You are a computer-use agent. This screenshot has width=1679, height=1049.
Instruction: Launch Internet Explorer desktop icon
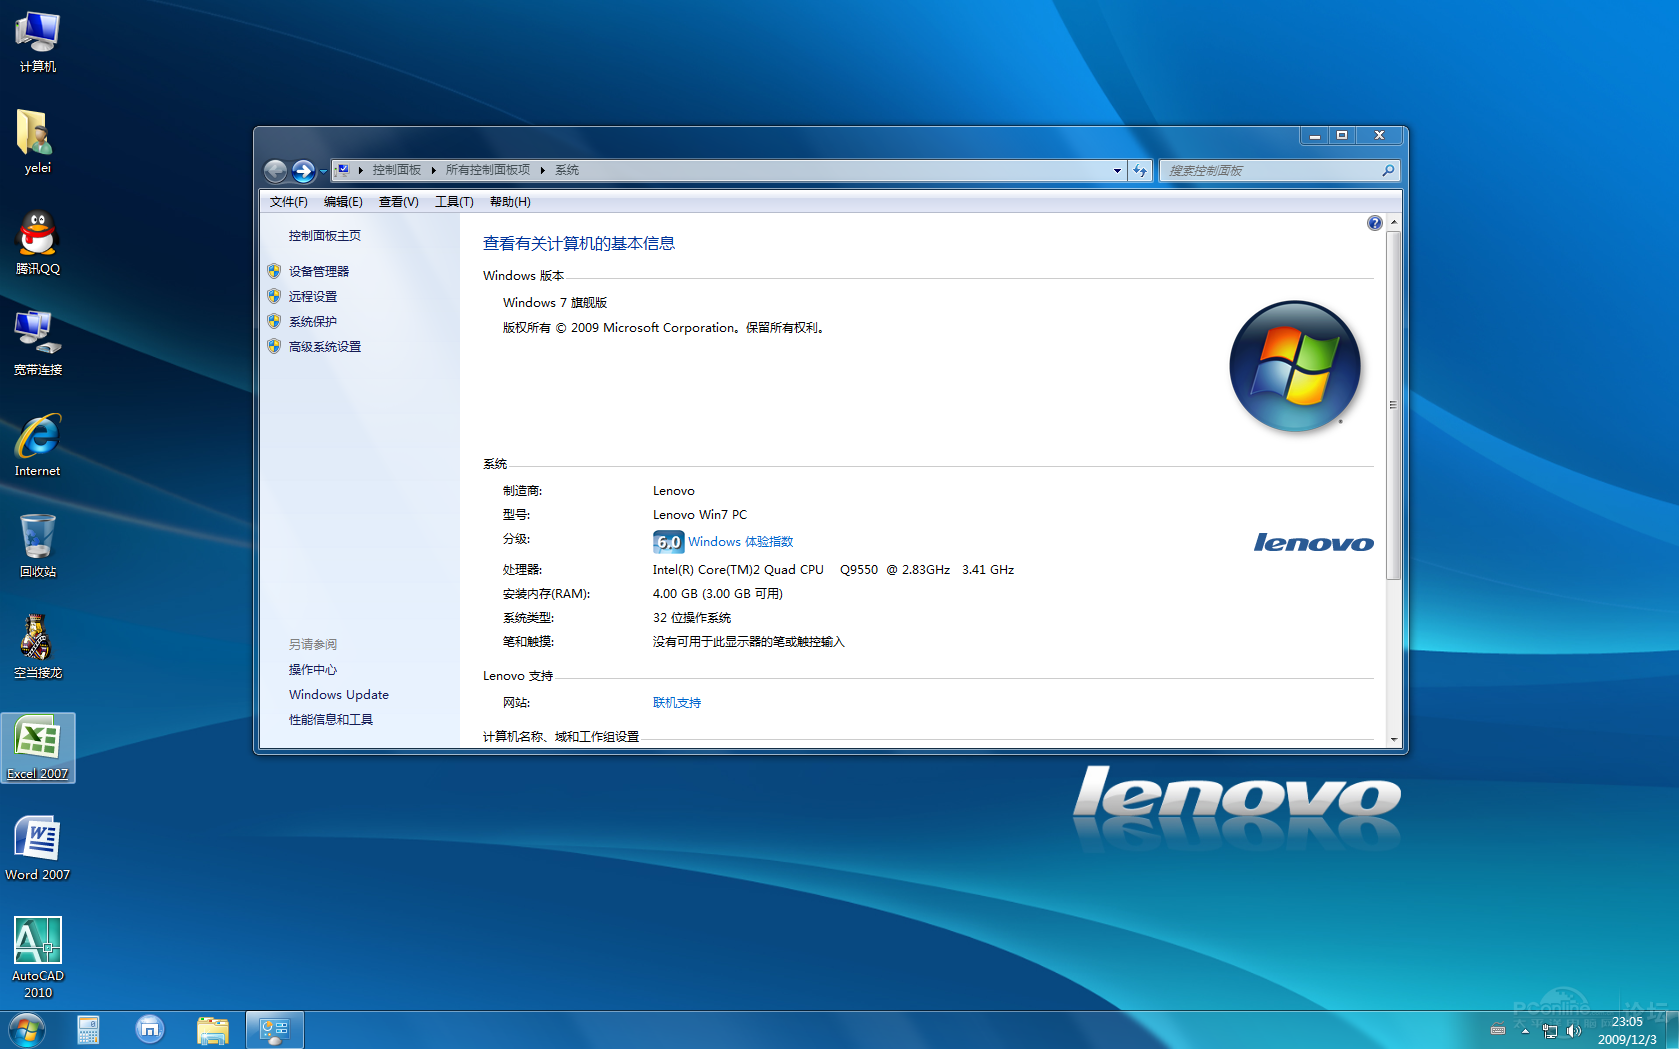click(37, 444)
